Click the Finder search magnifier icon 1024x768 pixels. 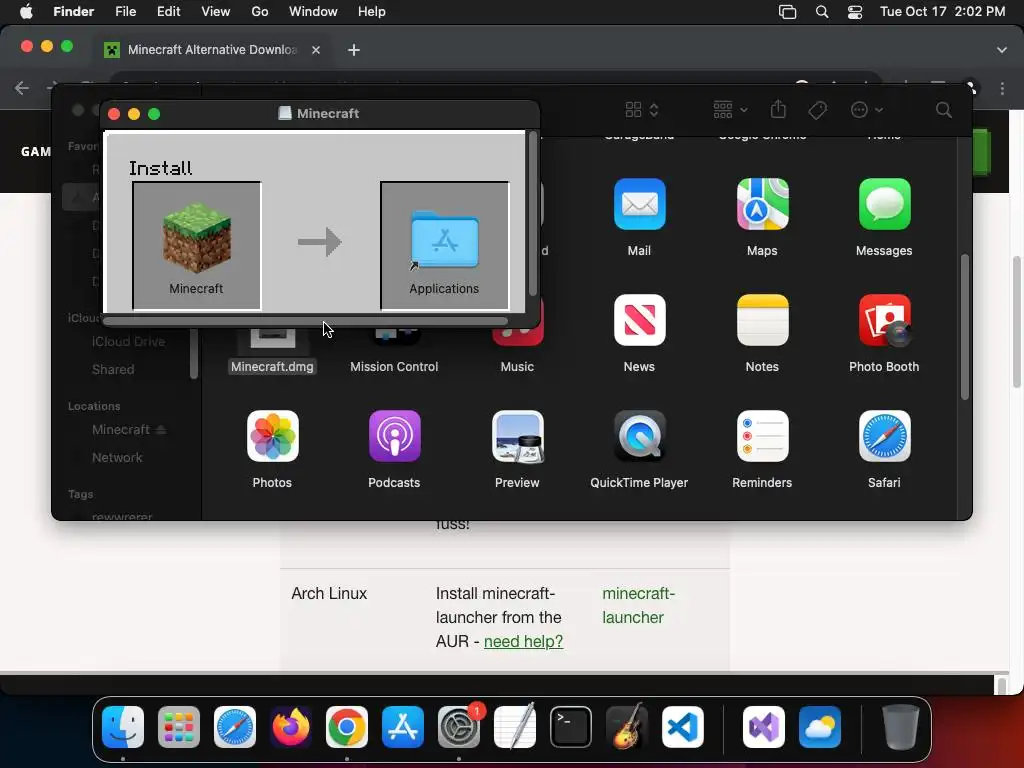[943, 110]
